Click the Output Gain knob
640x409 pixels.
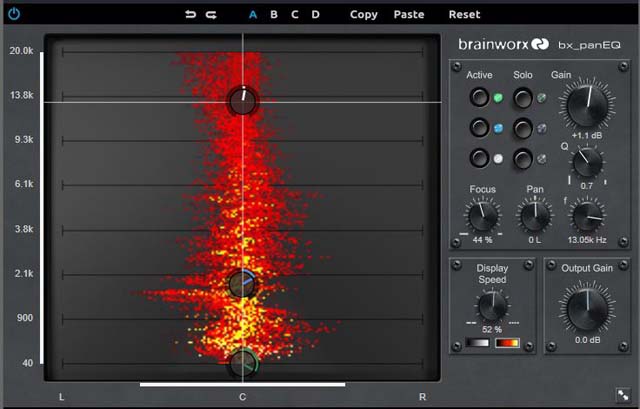click(x=586, y=312)
